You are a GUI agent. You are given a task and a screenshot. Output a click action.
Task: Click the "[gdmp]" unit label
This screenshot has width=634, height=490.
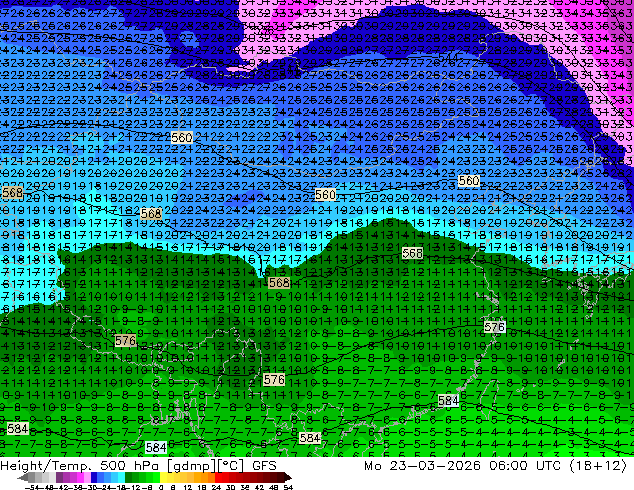pos(191,466)
